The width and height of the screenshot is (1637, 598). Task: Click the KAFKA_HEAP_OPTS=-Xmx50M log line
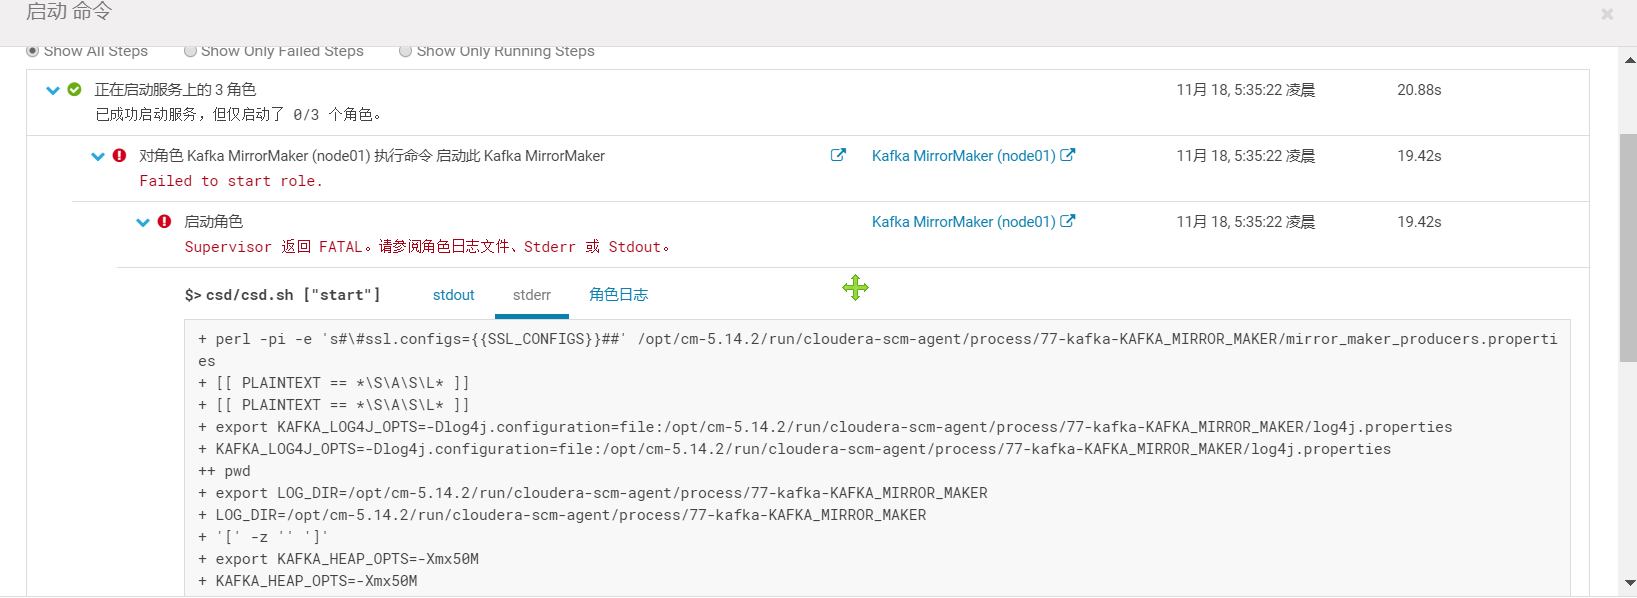[308, 581]
